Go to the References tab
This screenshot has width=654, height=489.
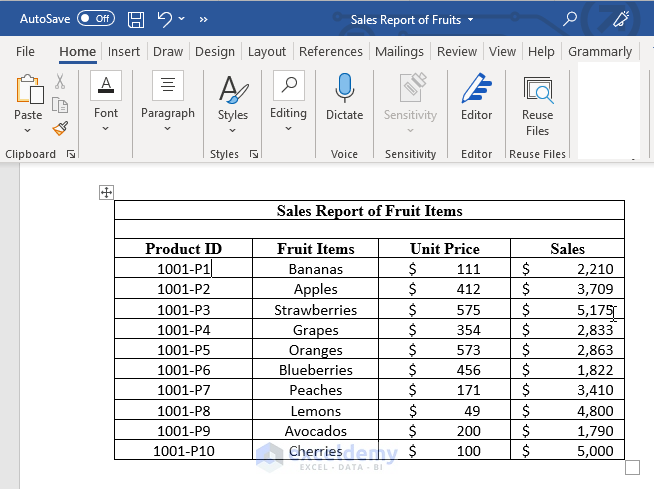(331, 51)
